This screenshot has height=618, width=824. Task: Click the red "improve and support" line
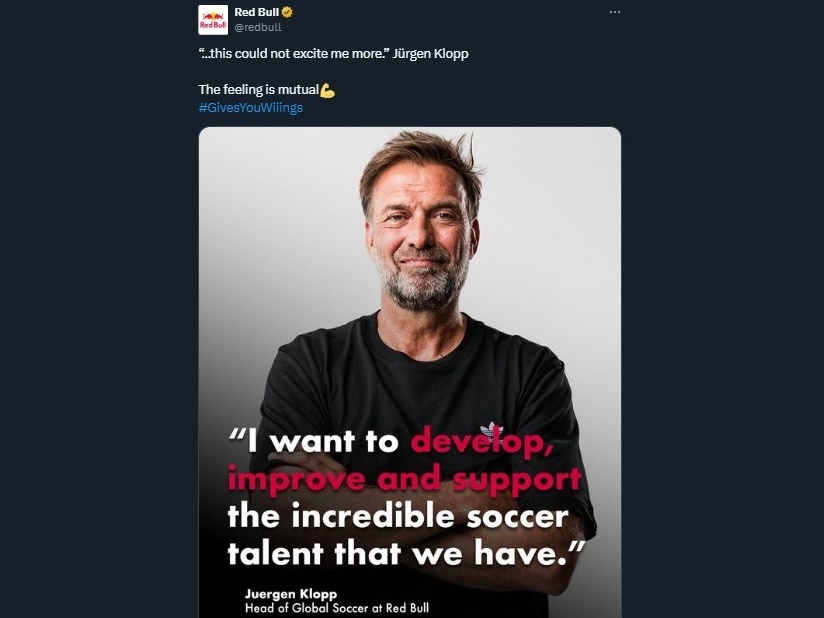tap(404, 478)
